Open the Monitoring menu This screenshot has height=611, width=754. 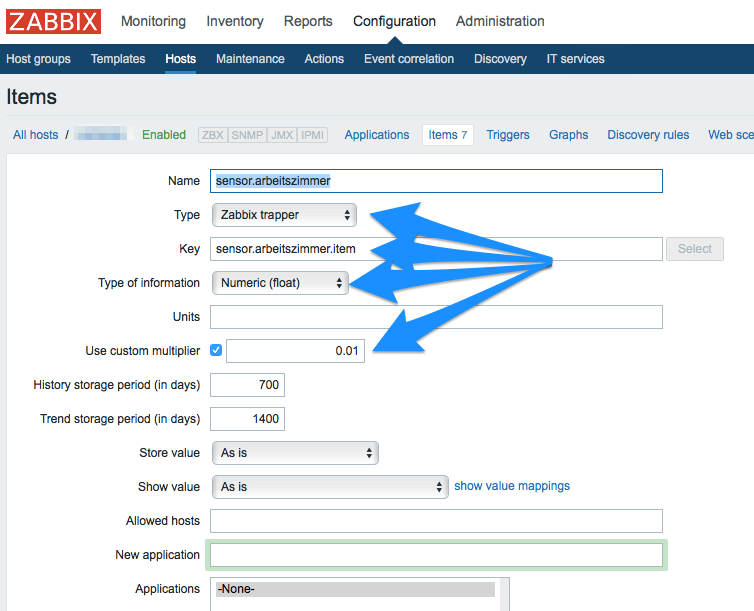pyautogui.click(x=153, y=21)
